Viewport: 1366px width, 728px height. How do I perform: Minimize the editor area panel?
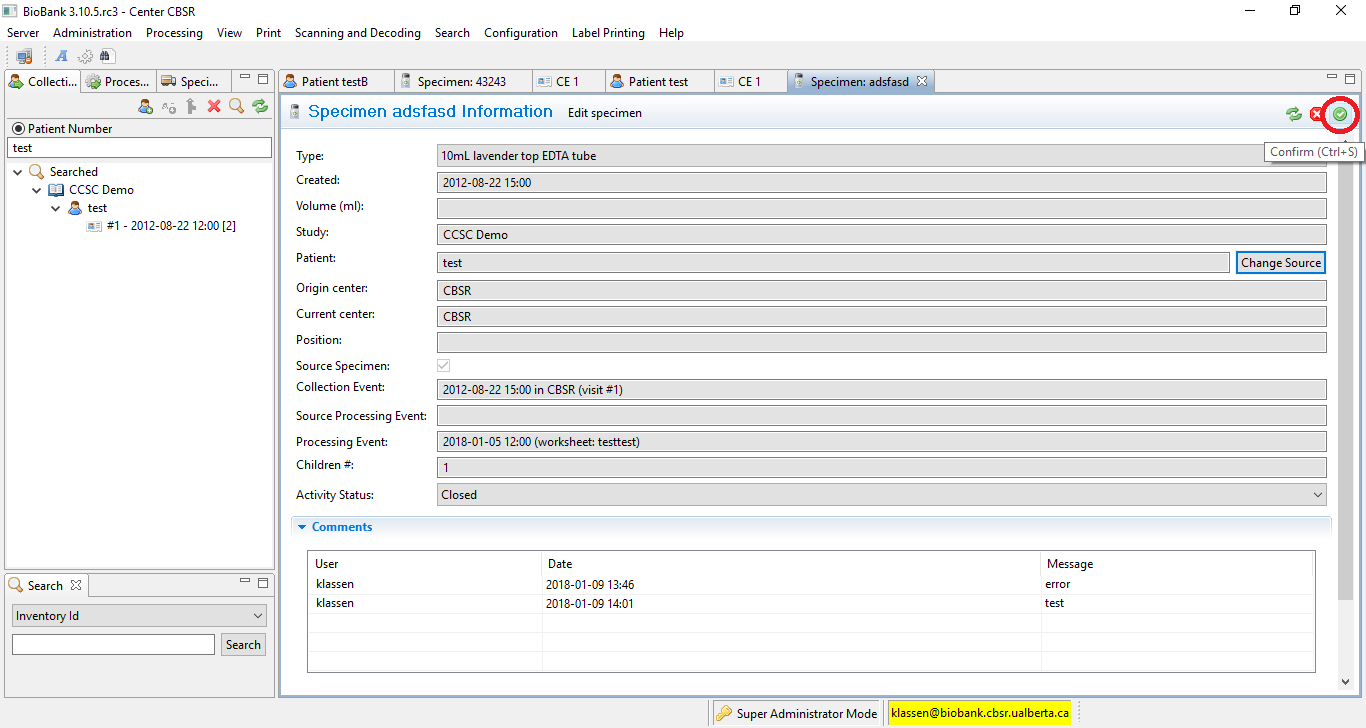[x=1332, y=78]
